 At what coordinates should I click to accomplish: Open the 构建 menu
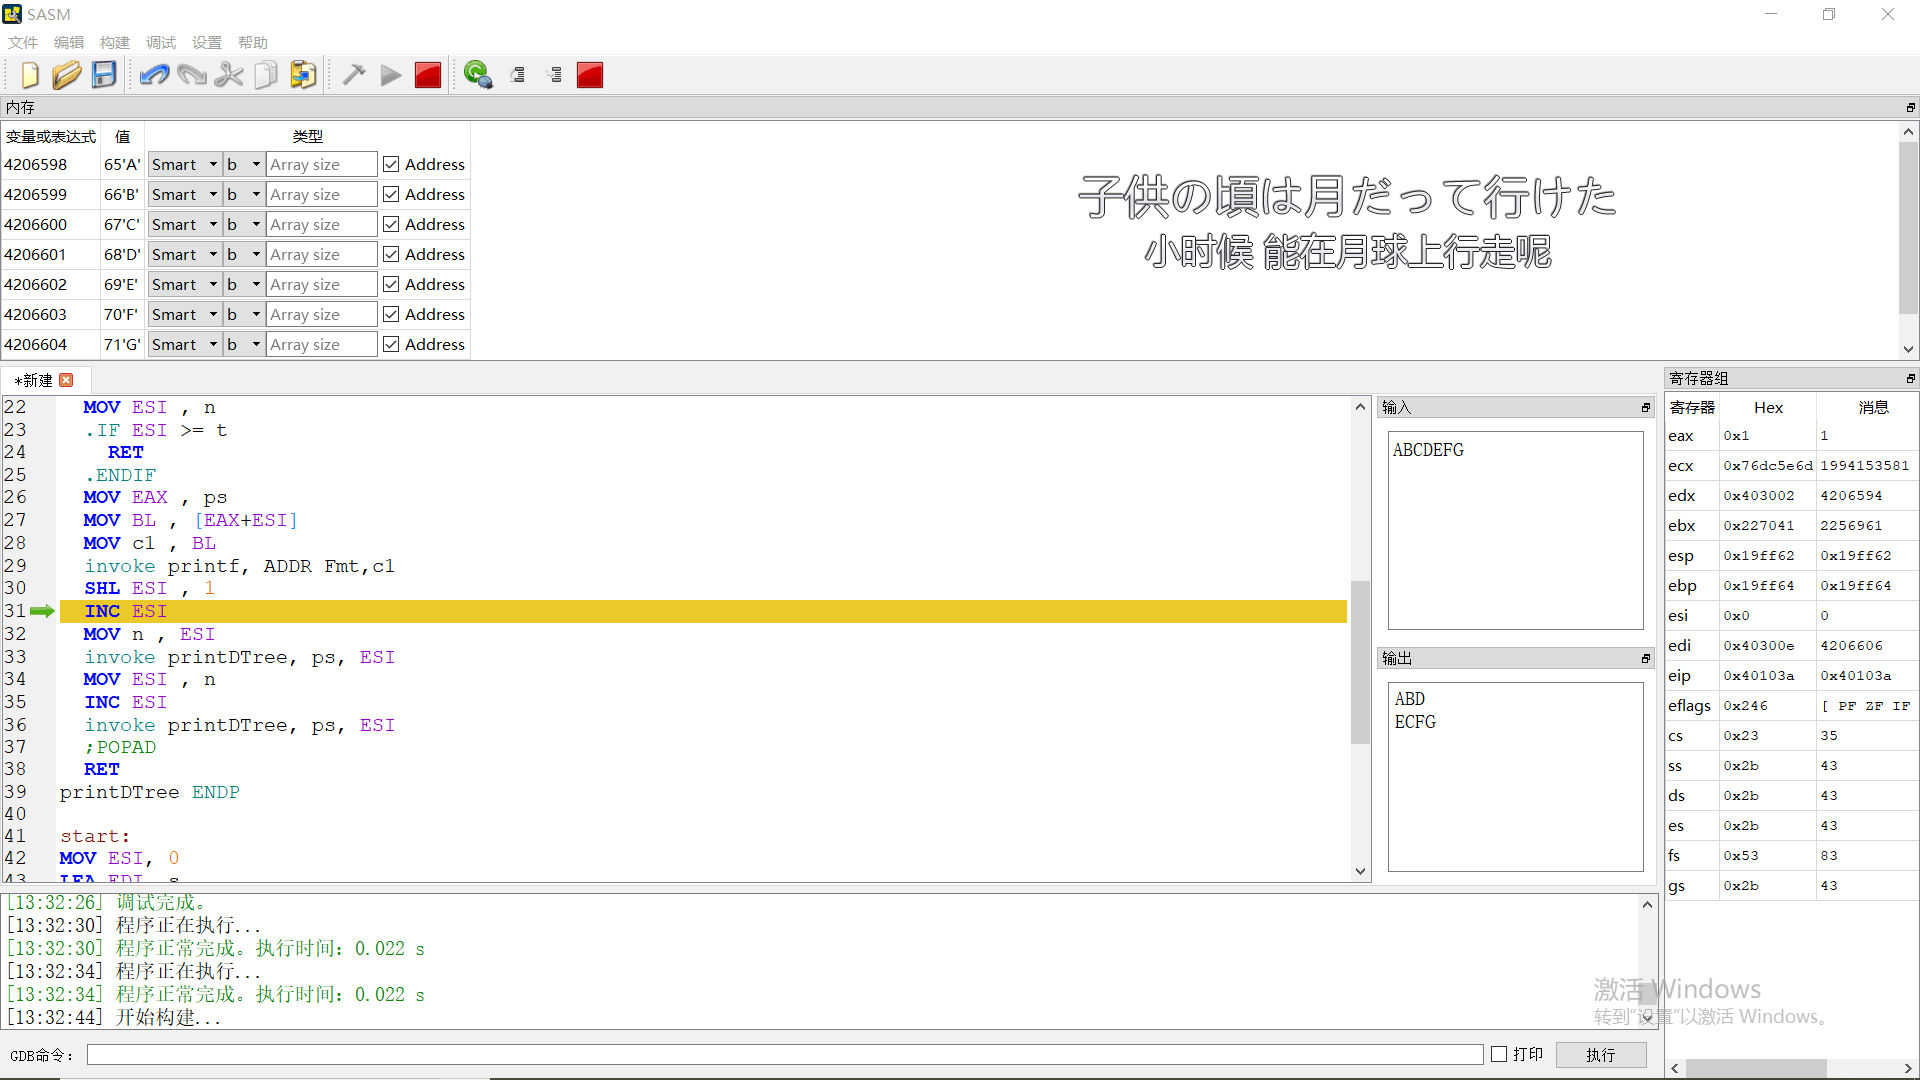pyautogui.click(x=114, y=42)
